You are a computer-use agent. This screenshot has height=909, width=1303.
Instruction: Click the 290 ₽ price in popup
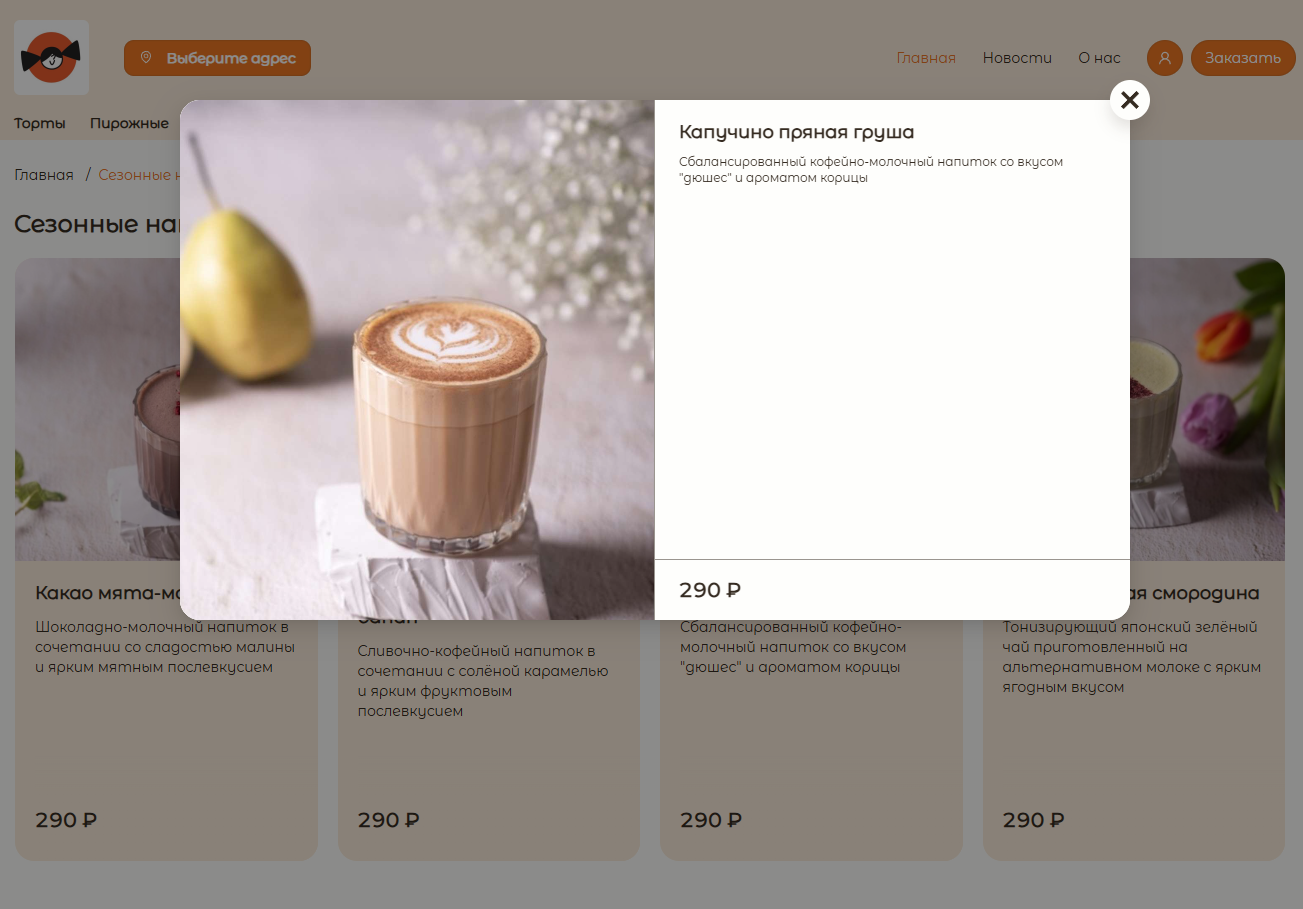click(710, 590)
